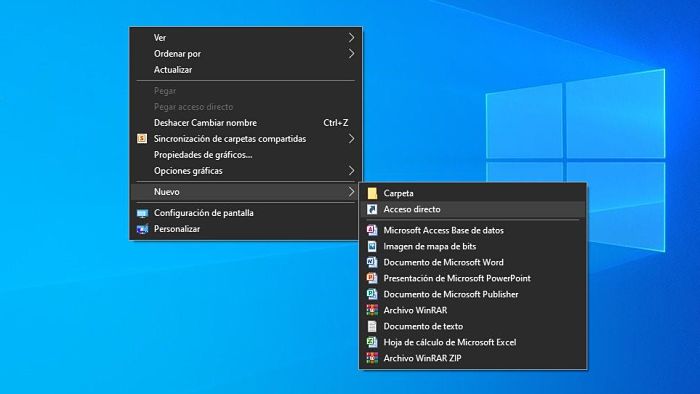This screenshot has height=394, width=700.
Task: Create Imagen de mapa de bits
Action: 473,246
